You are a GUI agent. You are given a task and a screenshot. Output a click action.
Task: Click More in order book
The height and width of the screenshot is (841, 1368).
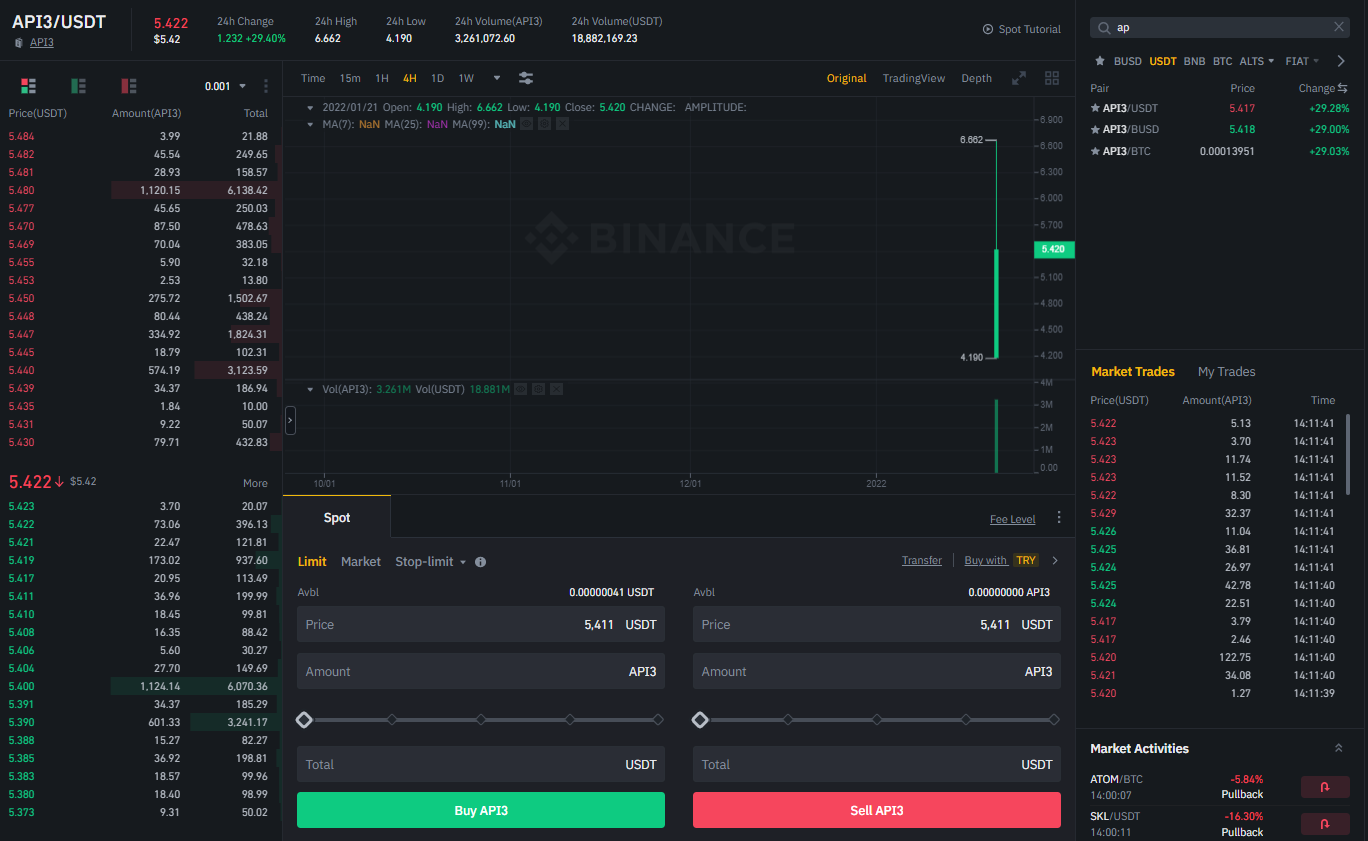[x=255, y=483]
